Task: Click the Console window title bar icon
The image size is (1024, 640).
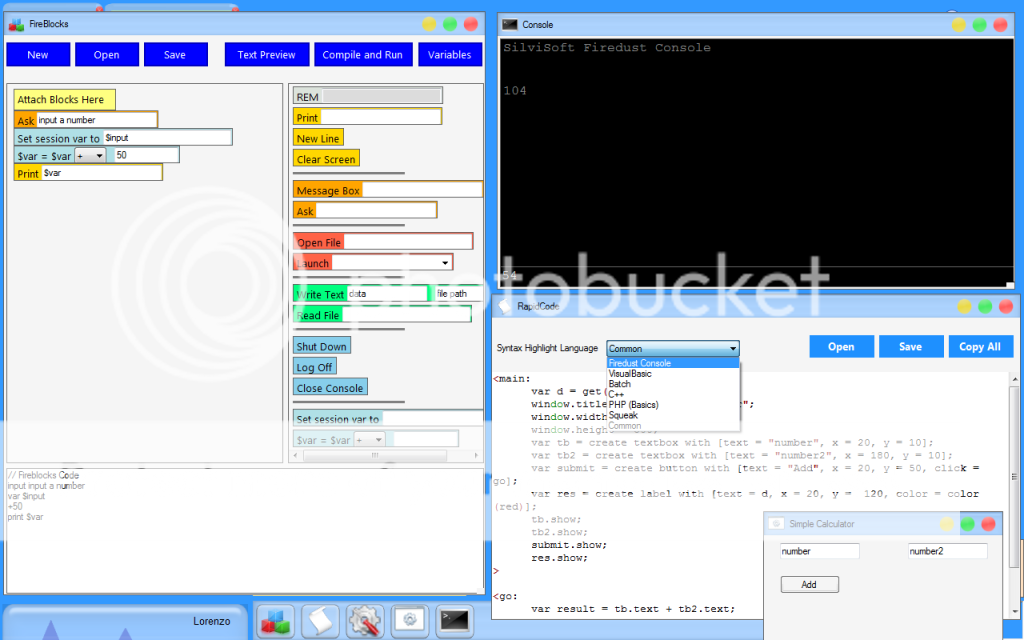Action: pos(510,24)
